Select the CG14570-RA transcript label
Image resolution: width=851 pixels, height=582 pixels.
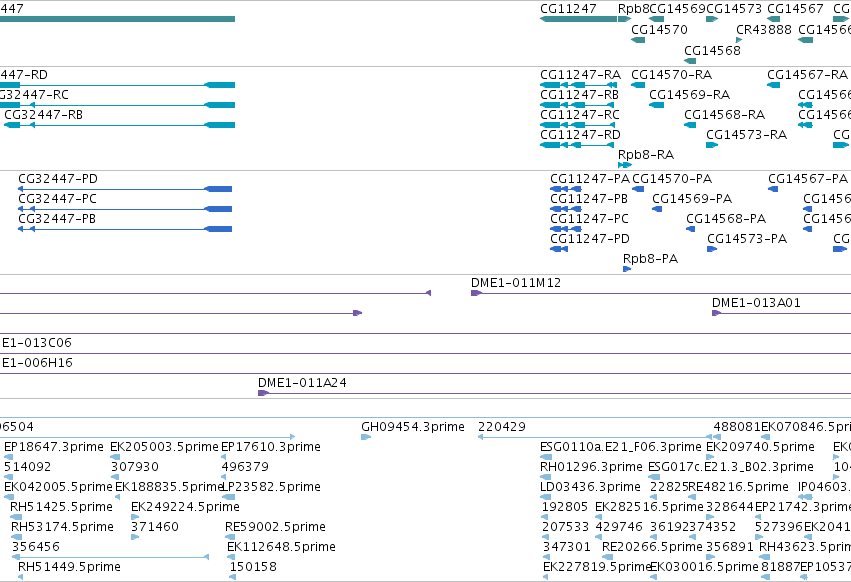tap(671, 74)
